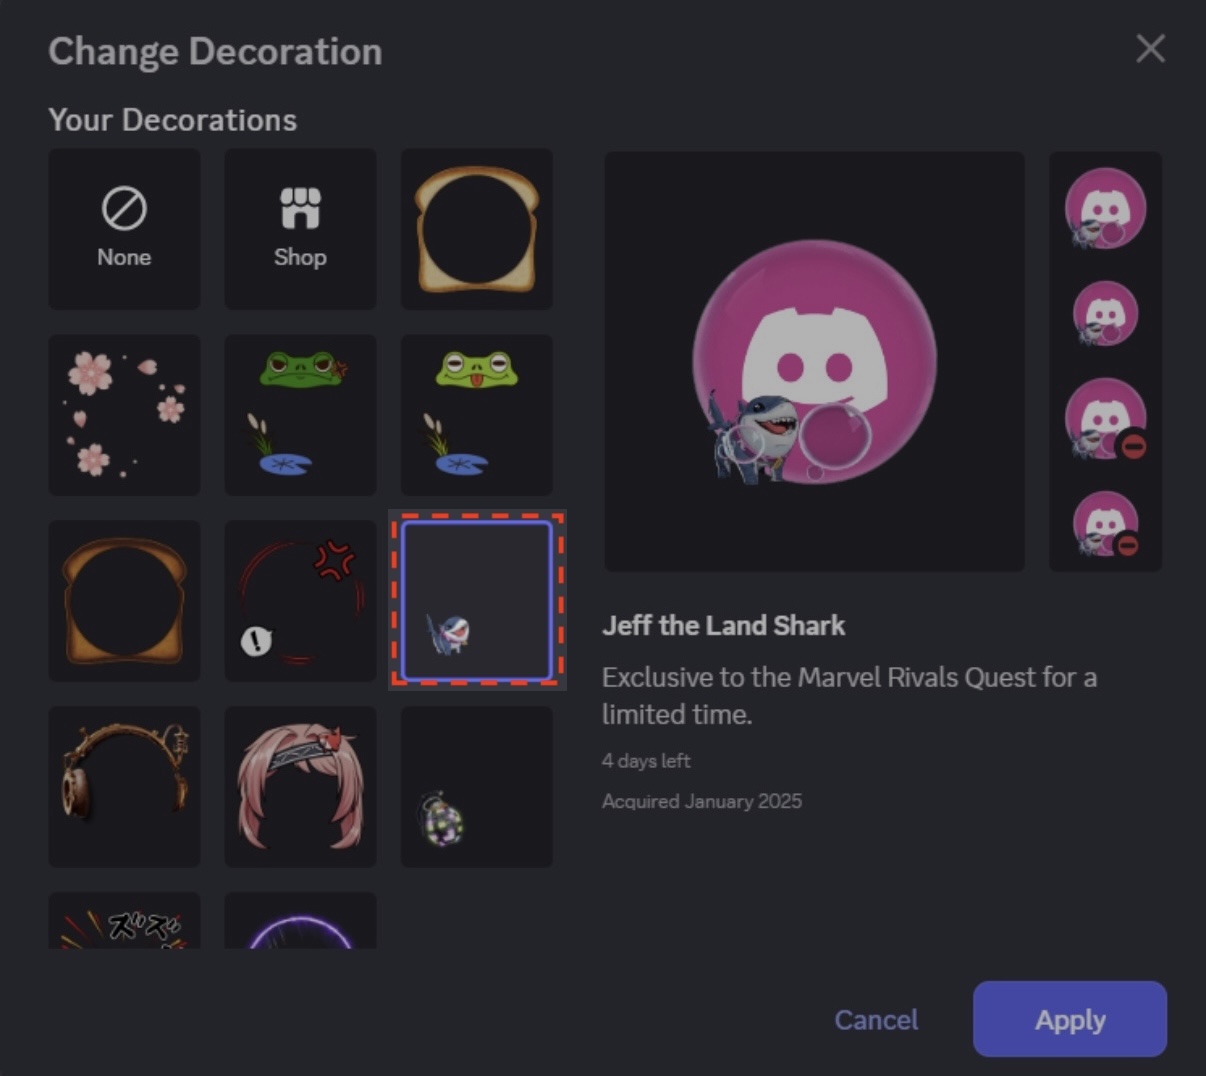This screenshot has width=1206, height=1076.
Task: Select the vintage headphones decoration
Action: (x=123, y=786)
